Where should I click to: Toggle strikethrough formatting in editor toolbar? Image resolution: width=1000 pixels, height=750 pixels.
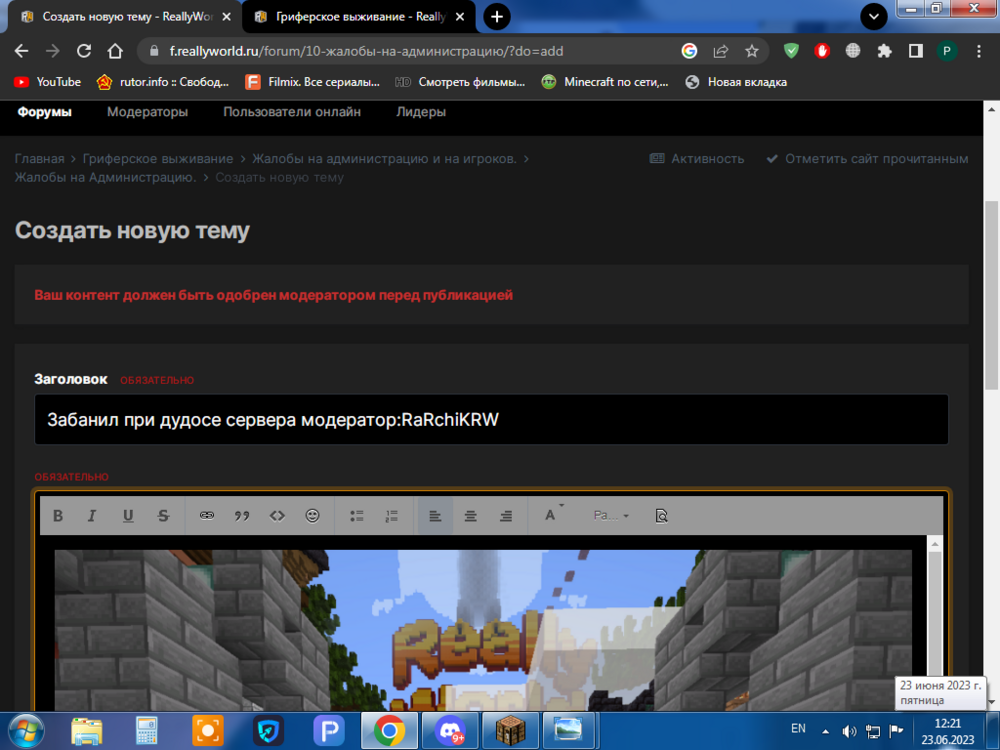[163, 515]
